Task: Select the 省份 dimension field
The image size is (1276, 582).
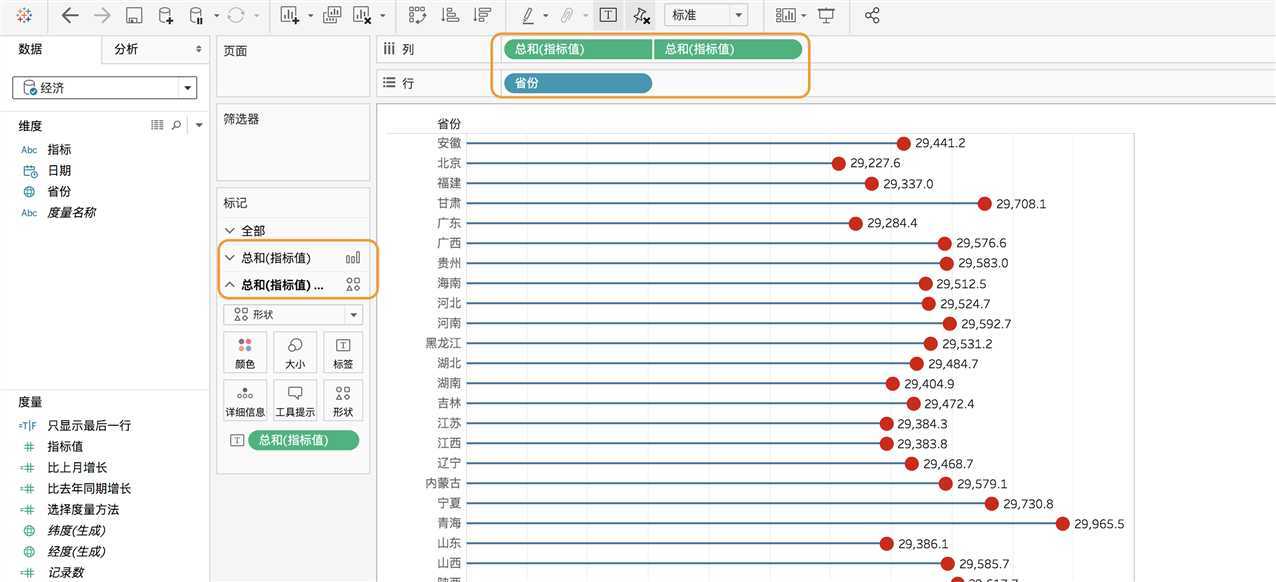Action: 59,192
